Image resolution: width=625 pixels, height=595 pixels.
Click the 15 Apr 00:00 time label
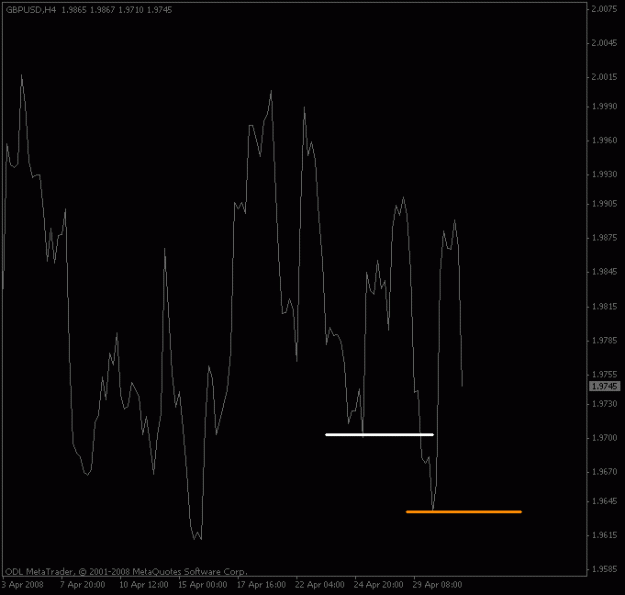(202, 585)
